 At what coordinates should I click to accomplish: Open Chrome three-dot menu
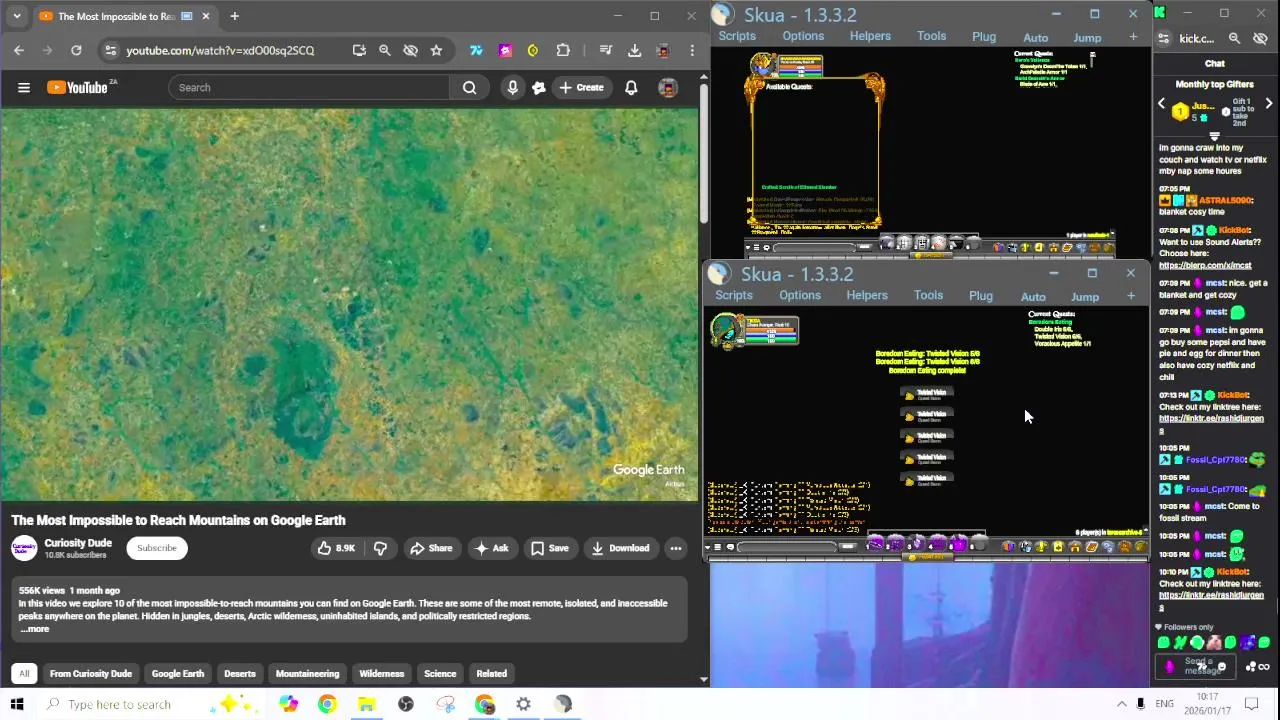(x=692, y=50)
